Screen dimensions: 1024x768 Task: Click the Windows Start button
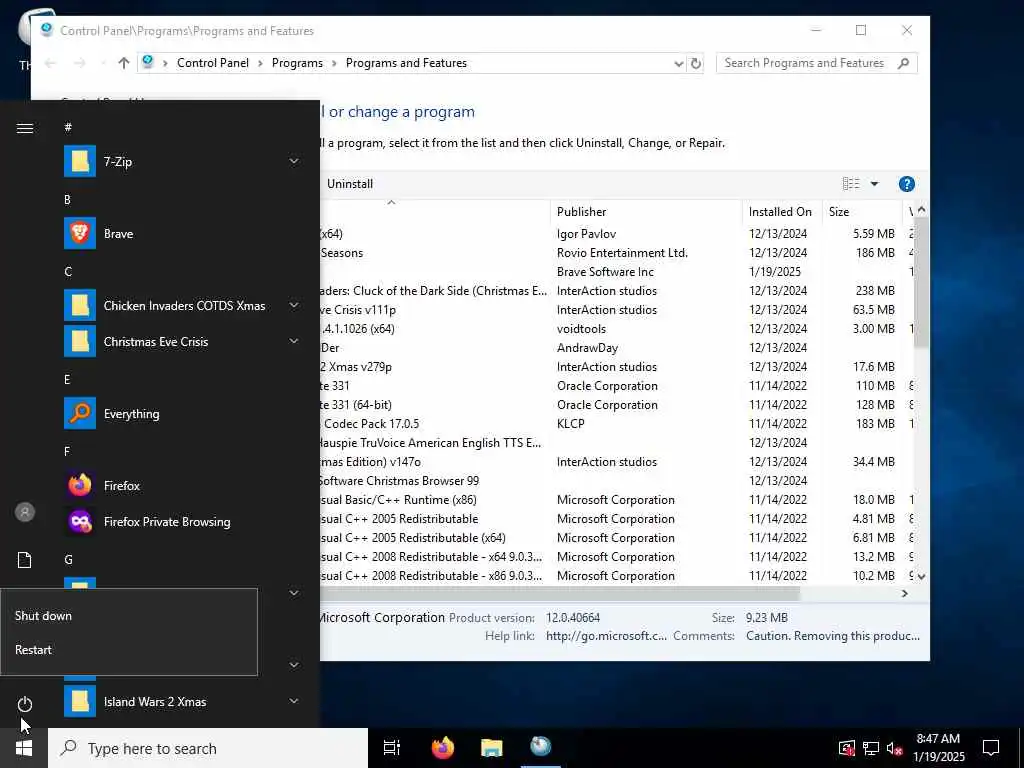pos(24,748)
